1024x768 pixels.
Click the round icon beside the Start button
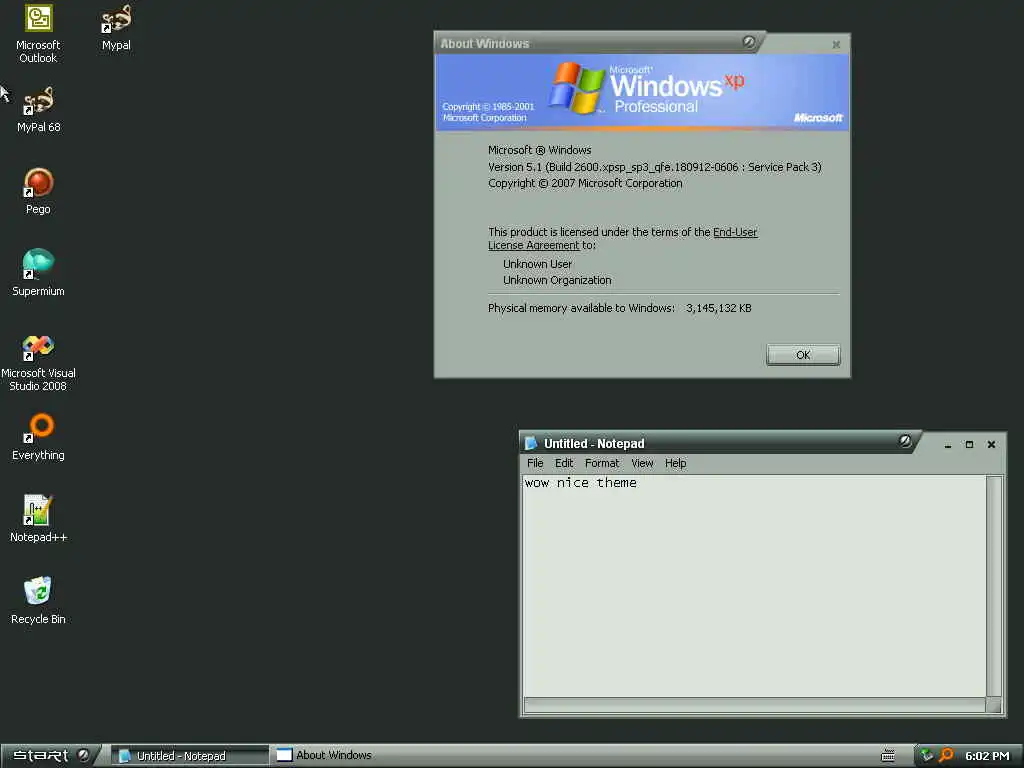click(x=84, y=755)
